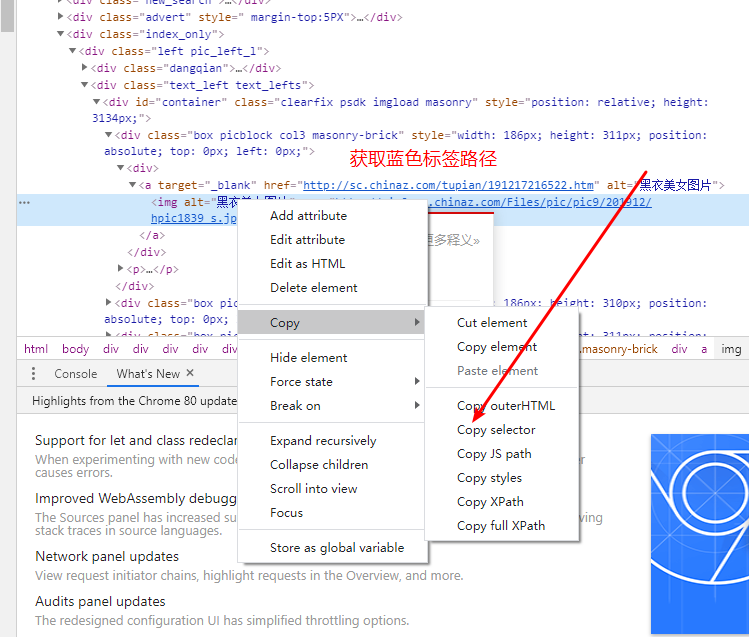Click the img breadcrumb at the right end
The height and width of the screenshot is (637, 749).
[731, 349]
